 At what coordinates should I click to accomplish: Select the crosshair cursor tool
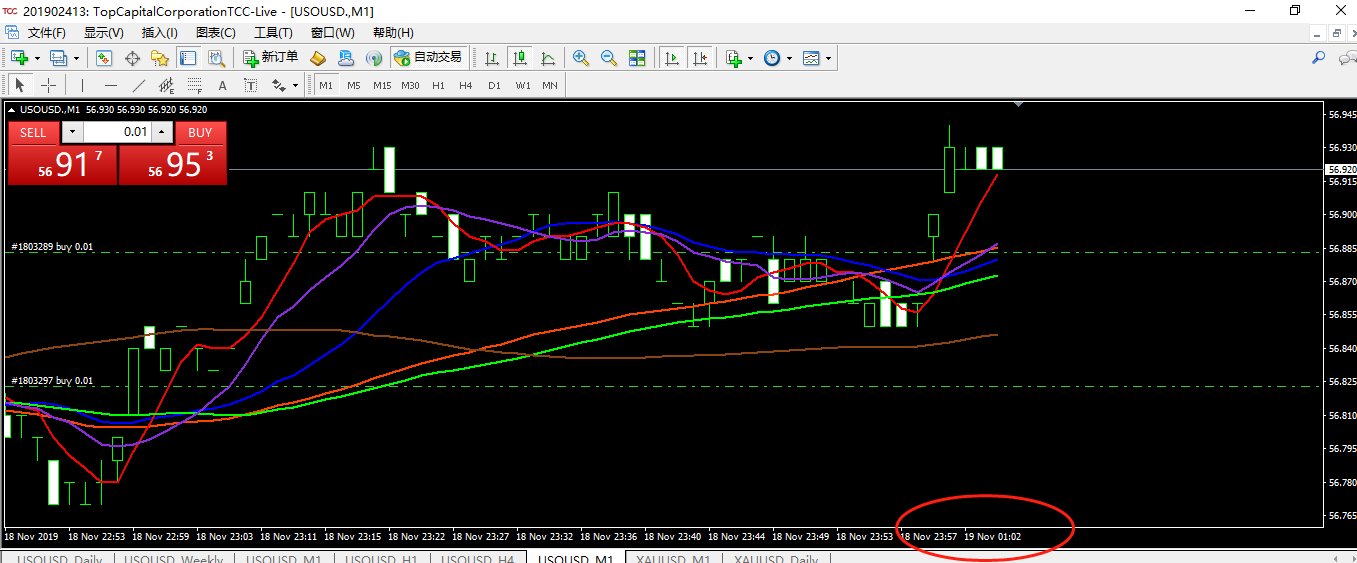click(48, 85)
